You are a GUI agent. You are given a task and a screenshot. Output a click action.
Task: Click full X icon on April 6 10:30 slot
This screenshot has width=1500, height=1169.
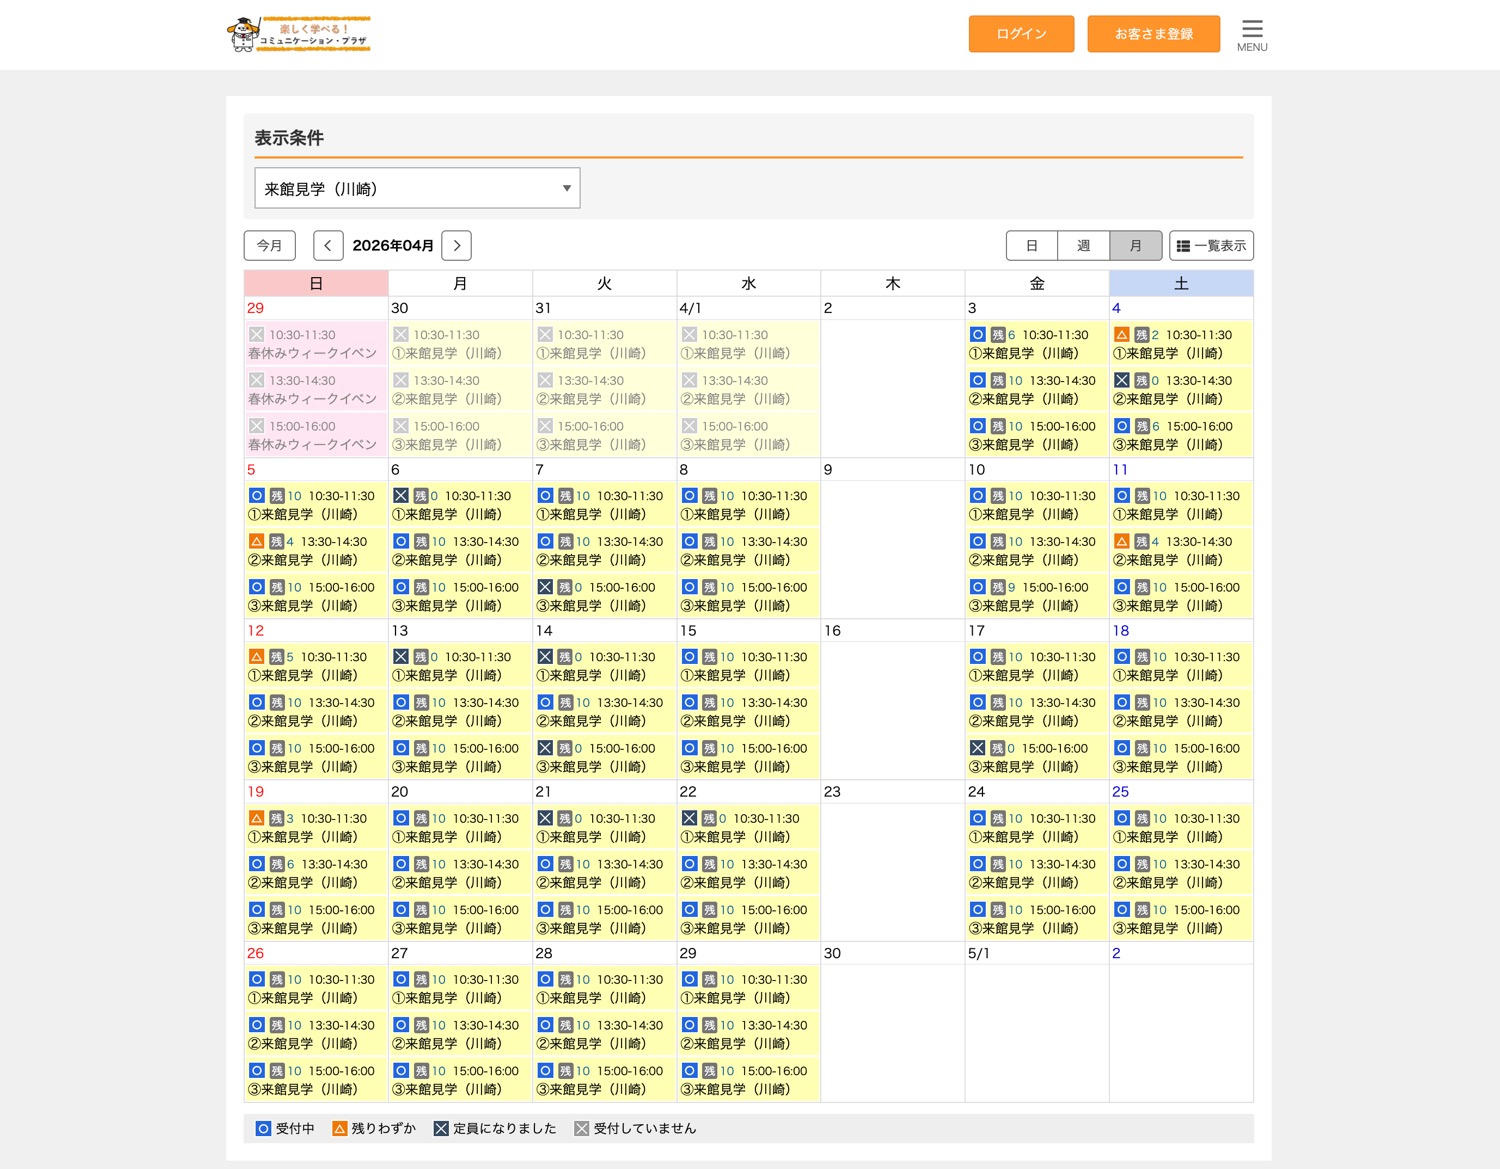coord(401,496)
